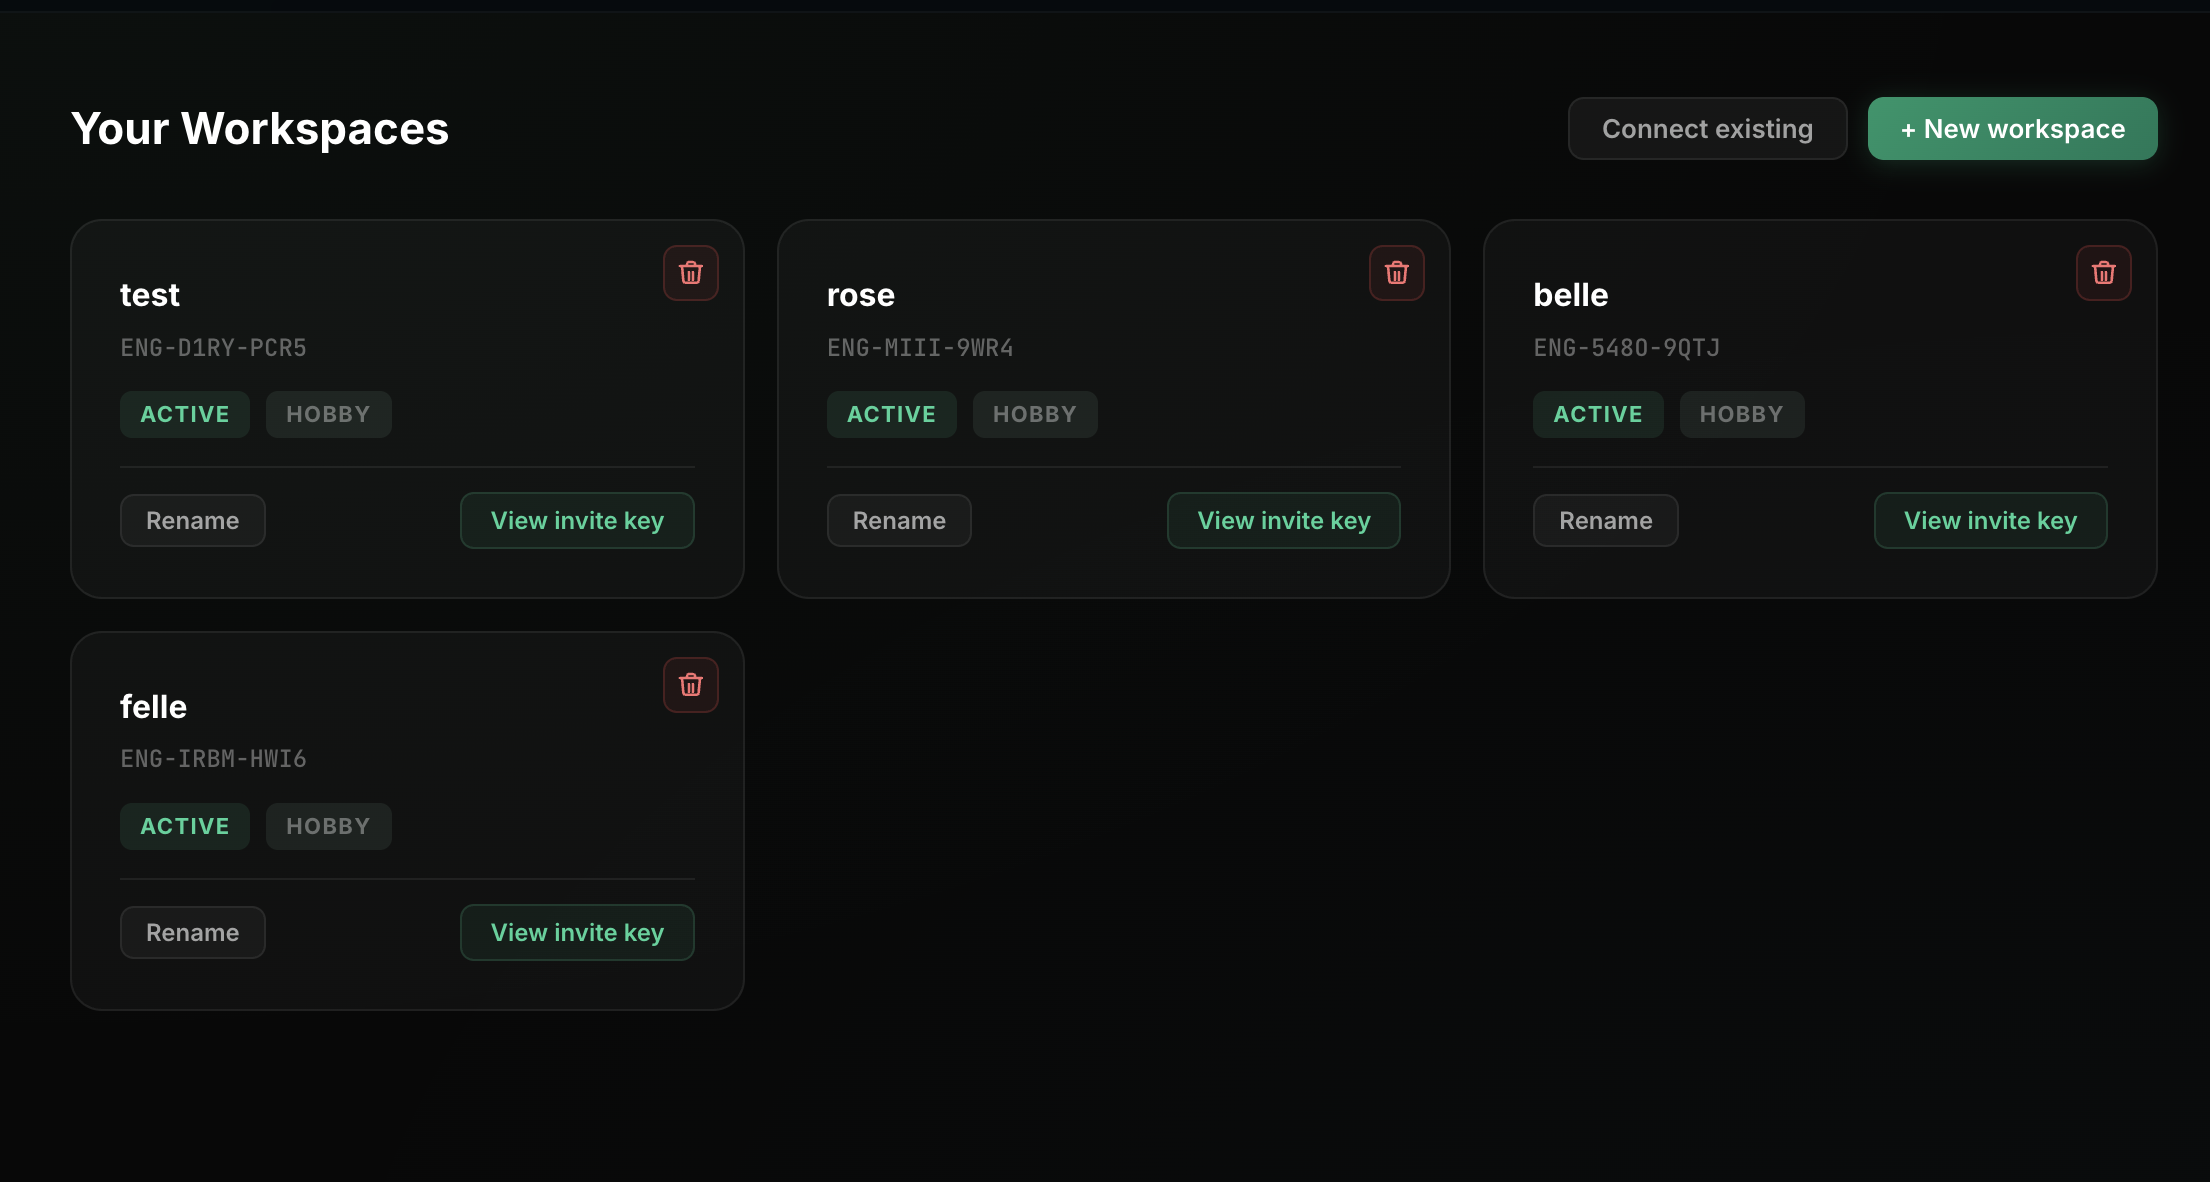Rename the felle workspace
The image size is (2210, 1182).
192,933
